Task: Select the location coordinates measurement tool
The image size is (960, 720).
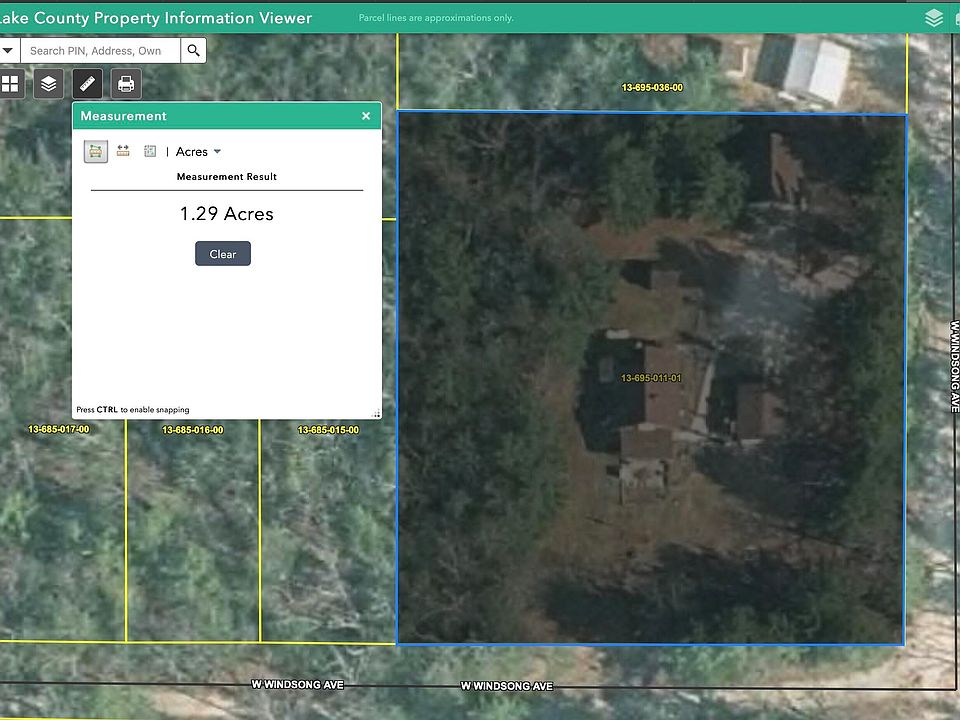Action: coord(150,152)
